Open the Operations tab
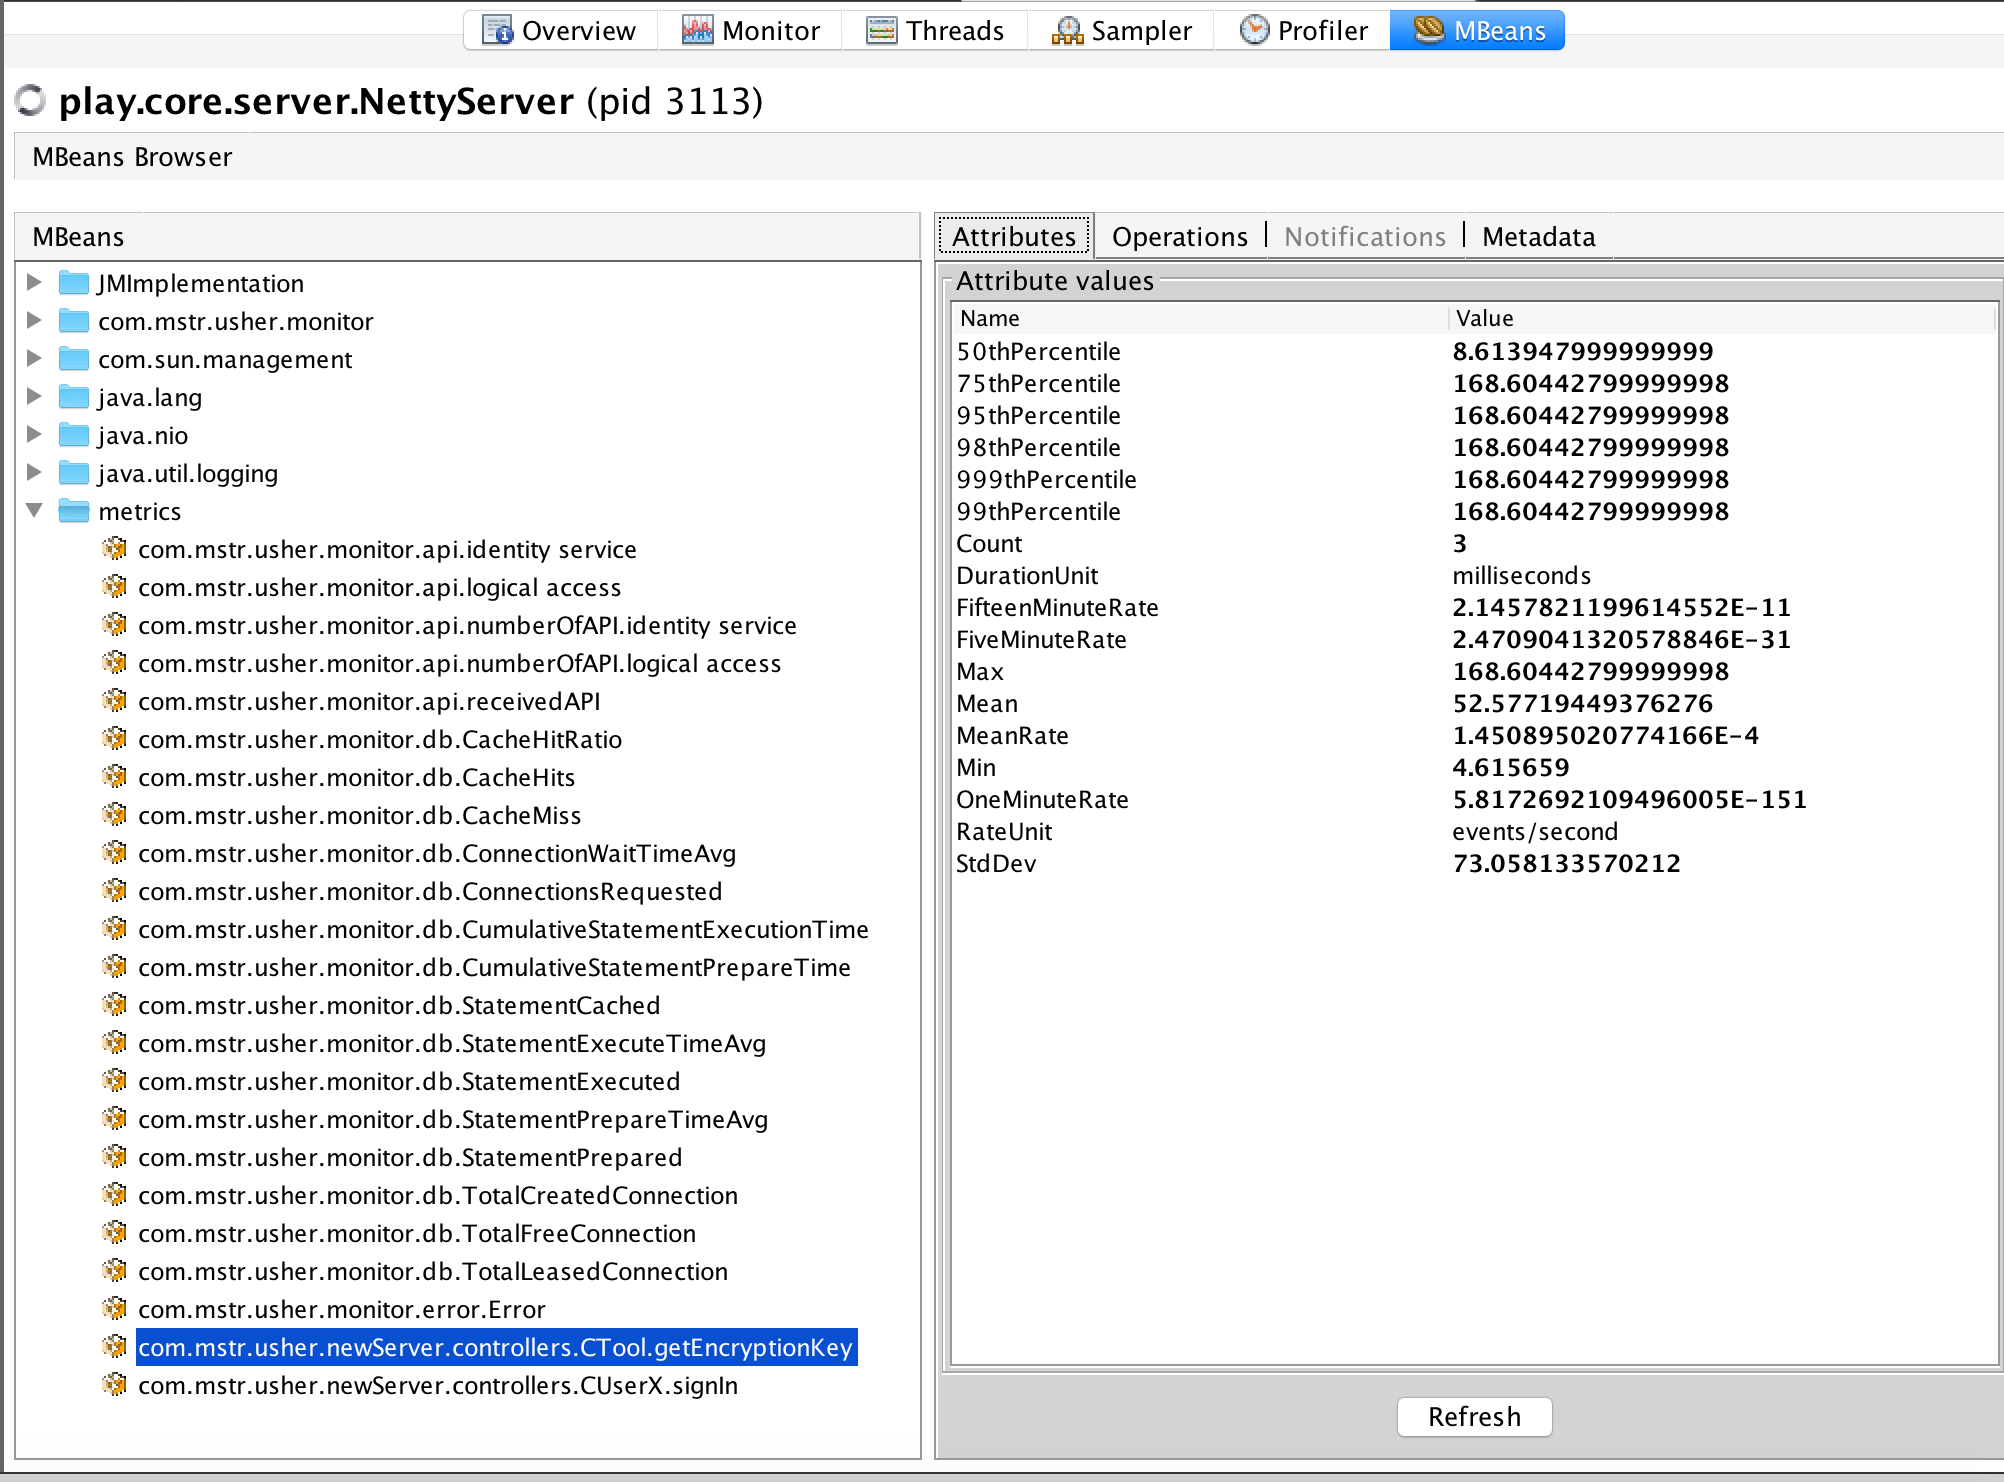2004x1482 pixels. [1179, 237]
